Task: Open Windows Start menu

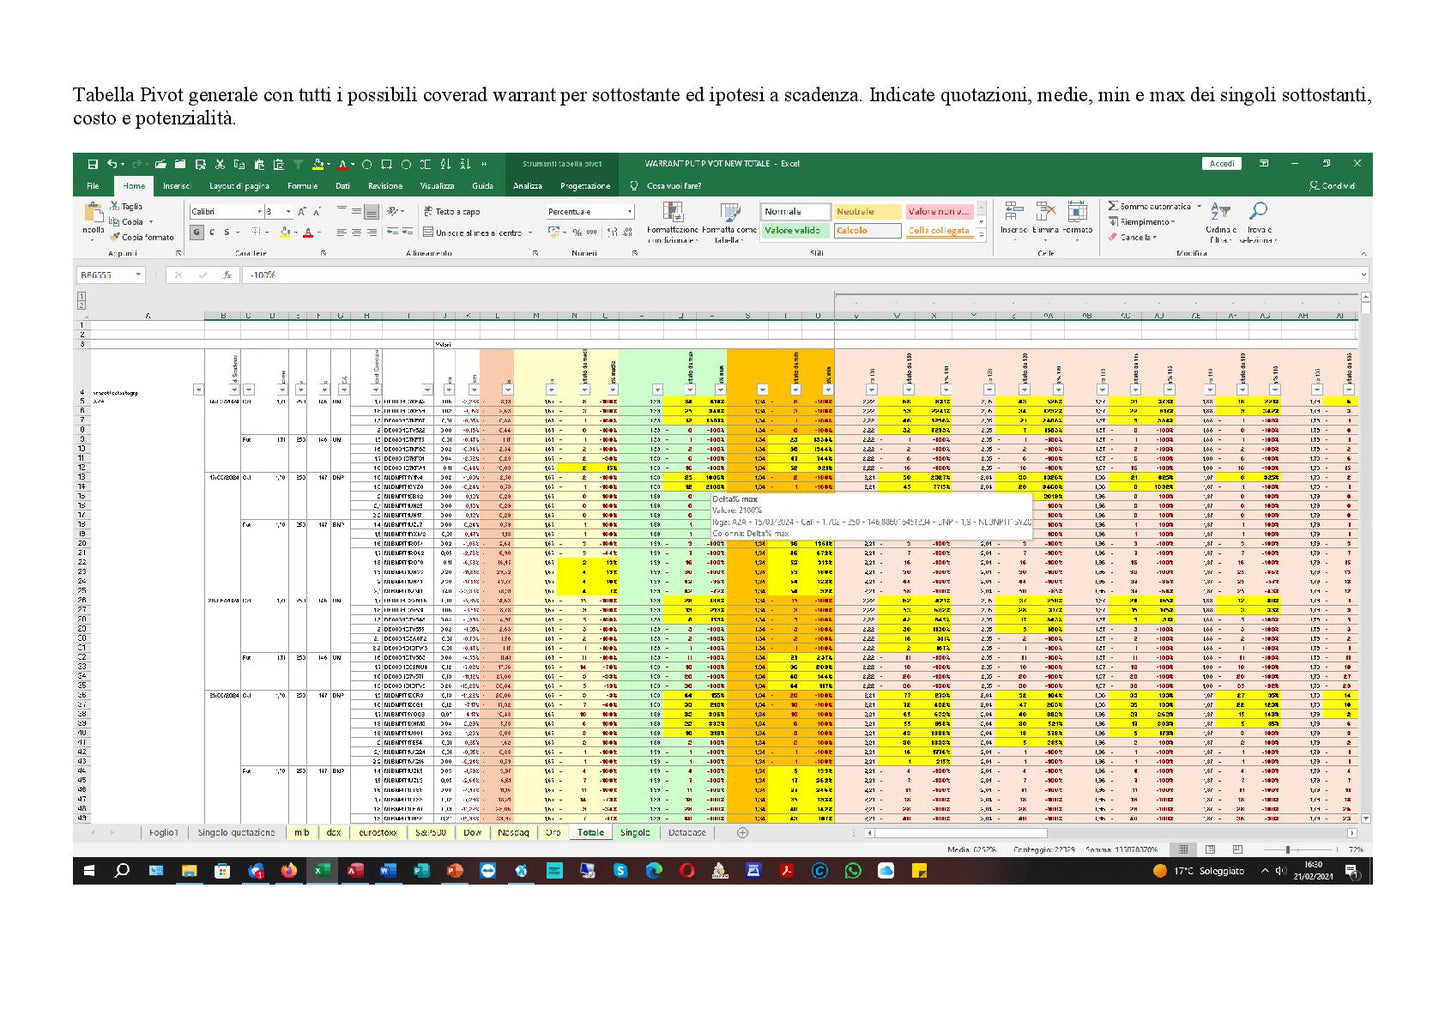Action: (x=89, y=871)
